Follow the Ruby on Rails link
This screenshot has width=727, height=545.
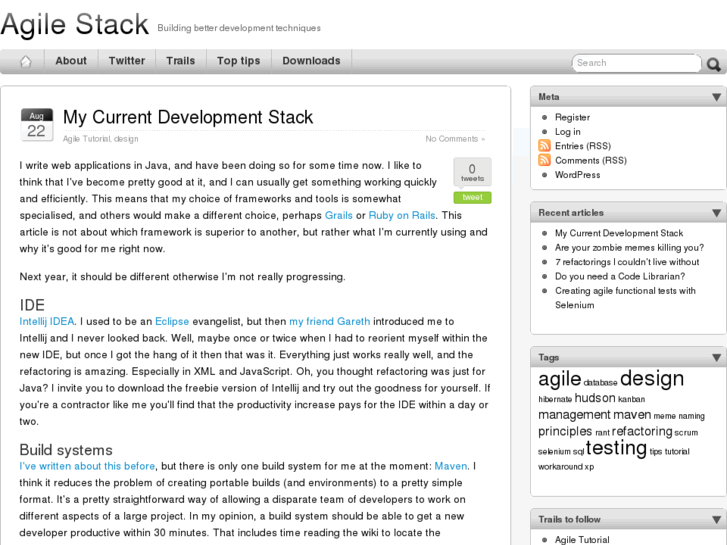pos(402,215)
